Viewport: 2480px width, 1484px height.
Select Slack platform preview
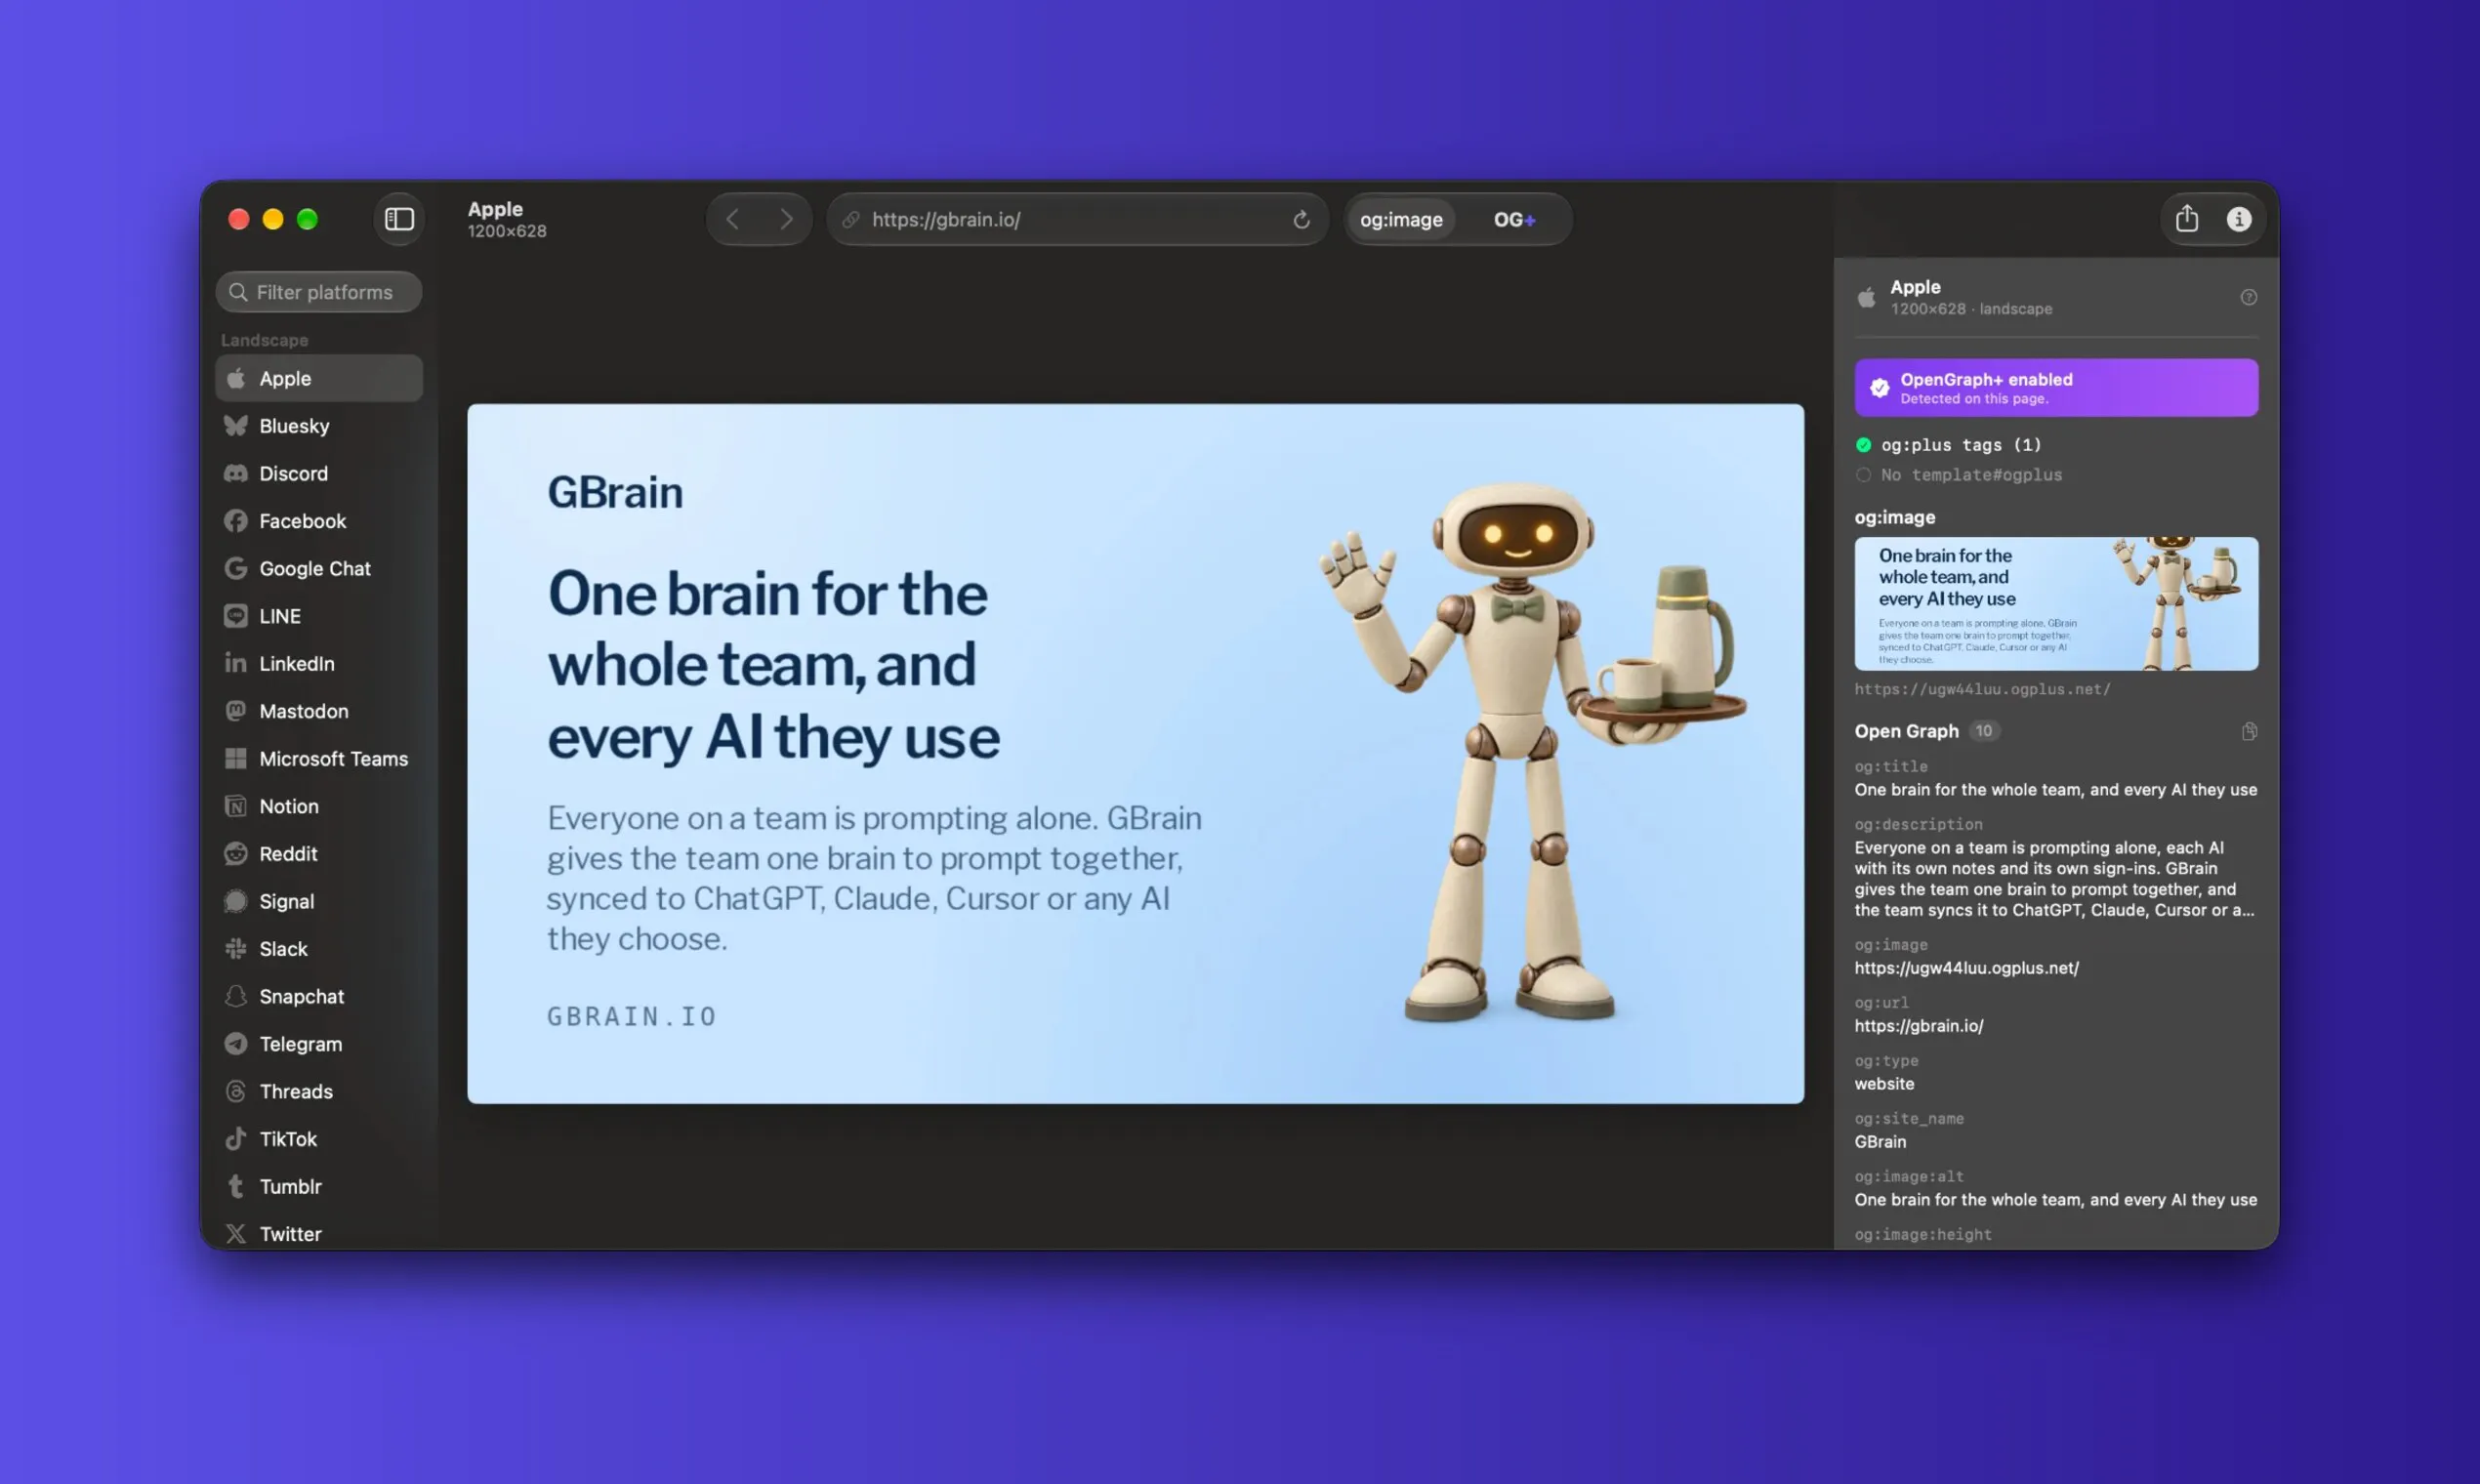(319, 948)
